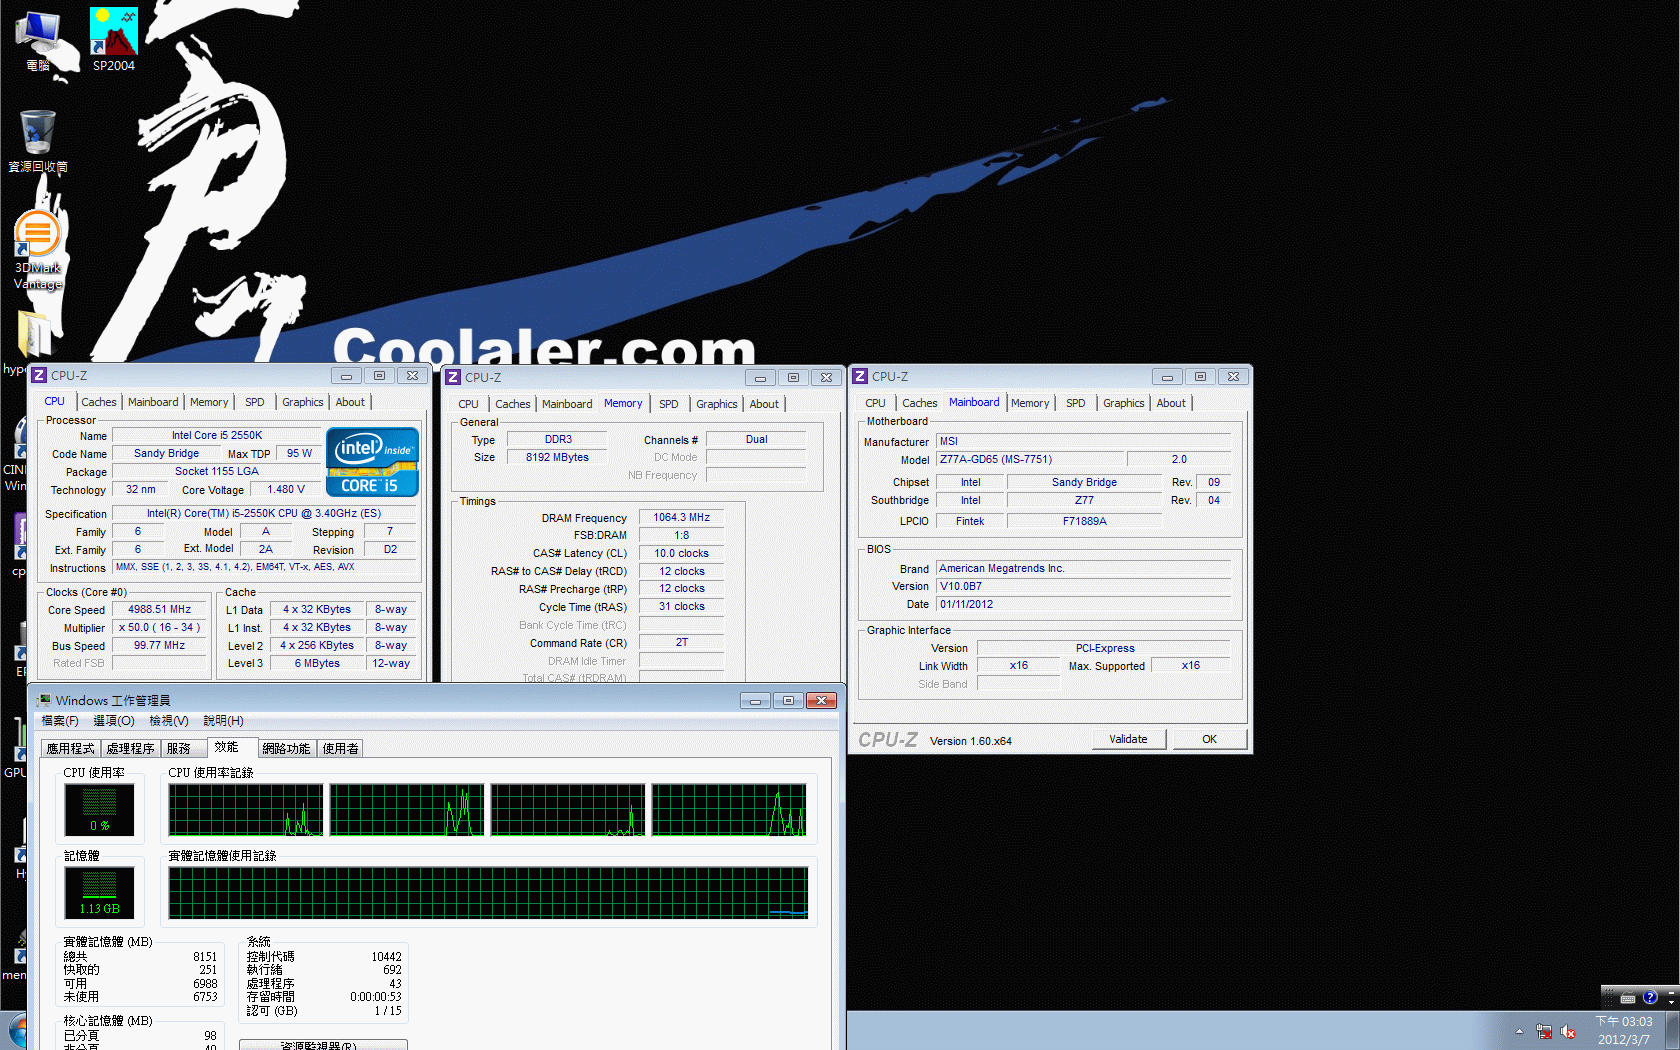Screen dimensions: 1680x1050
Task: Open the Recycle Bin desktop icon
Action: click(37, 141)
